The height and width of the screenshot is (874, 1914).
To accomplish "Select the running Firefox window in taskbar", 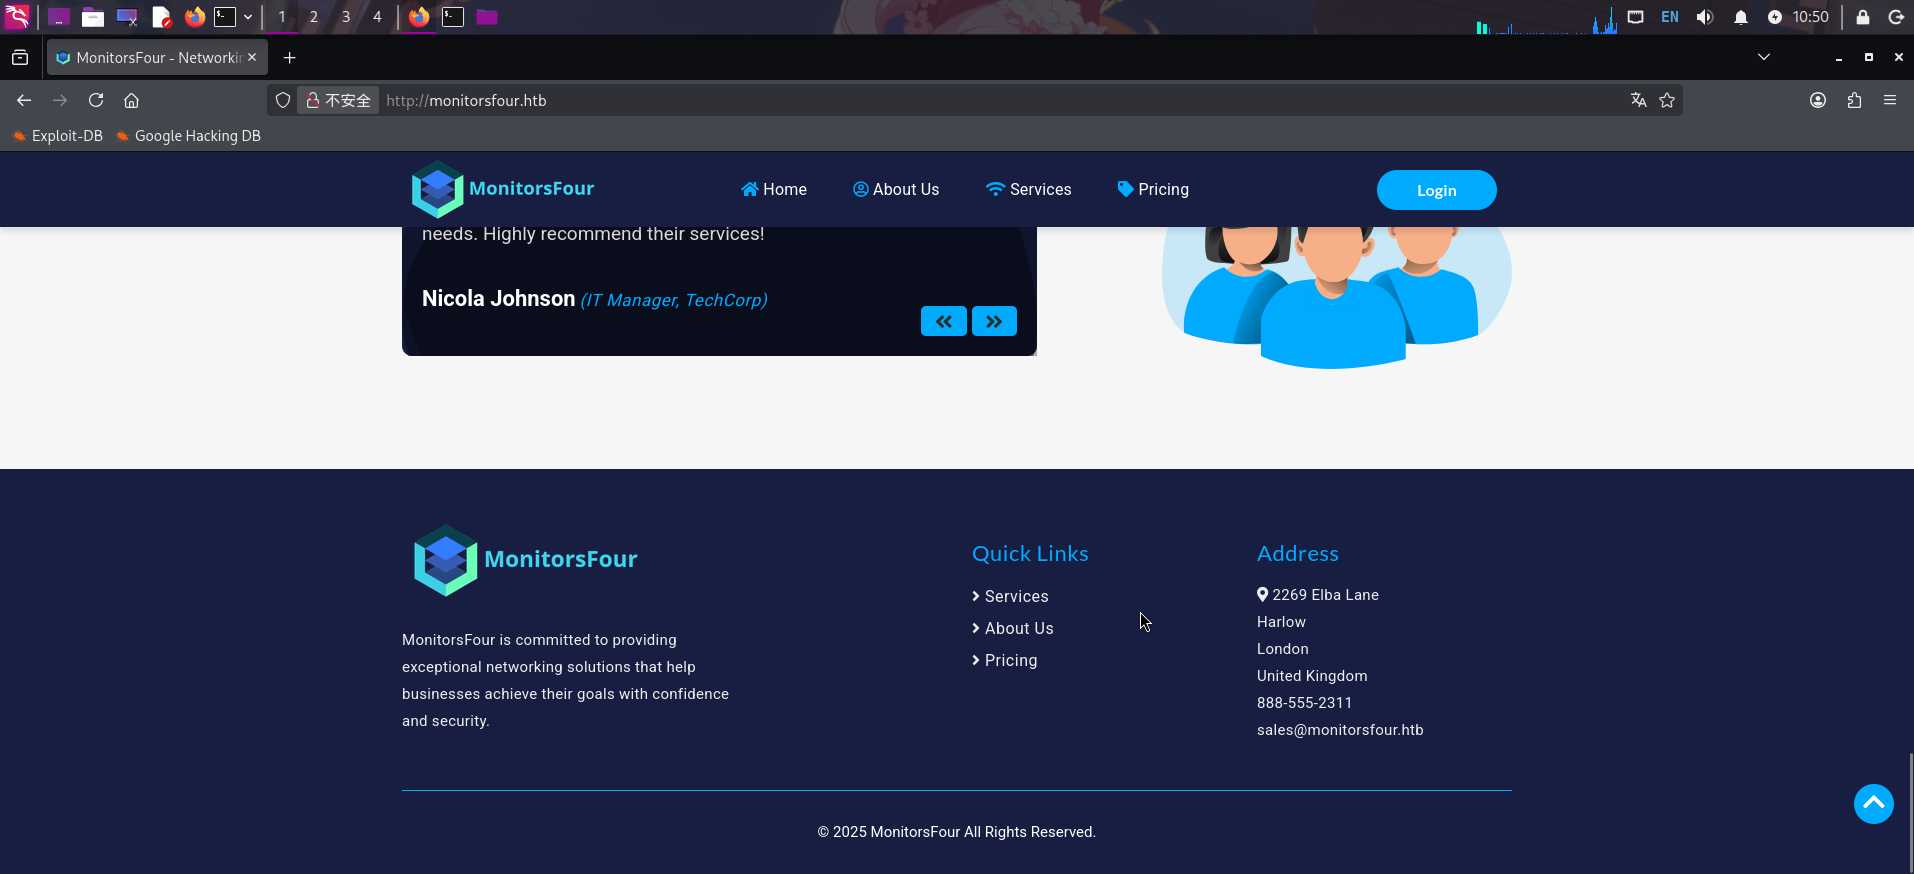I will click(x=419, y=17).
